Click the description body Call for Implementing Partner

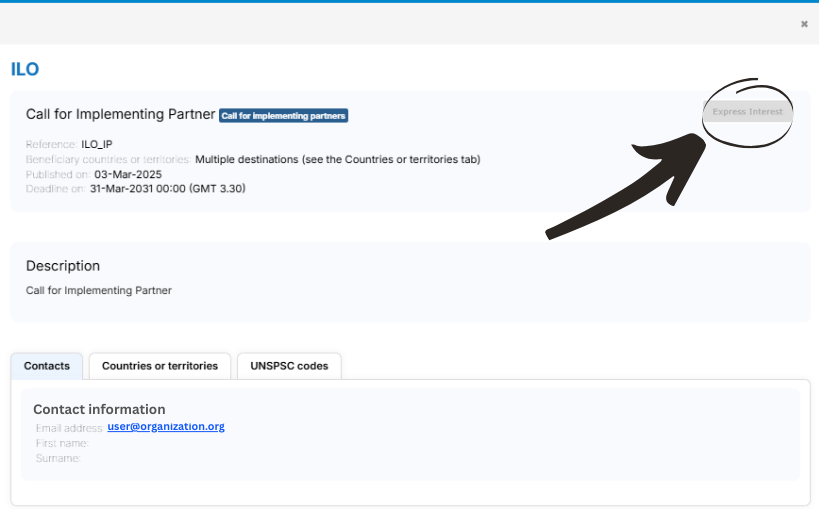(x=99, y=291)
